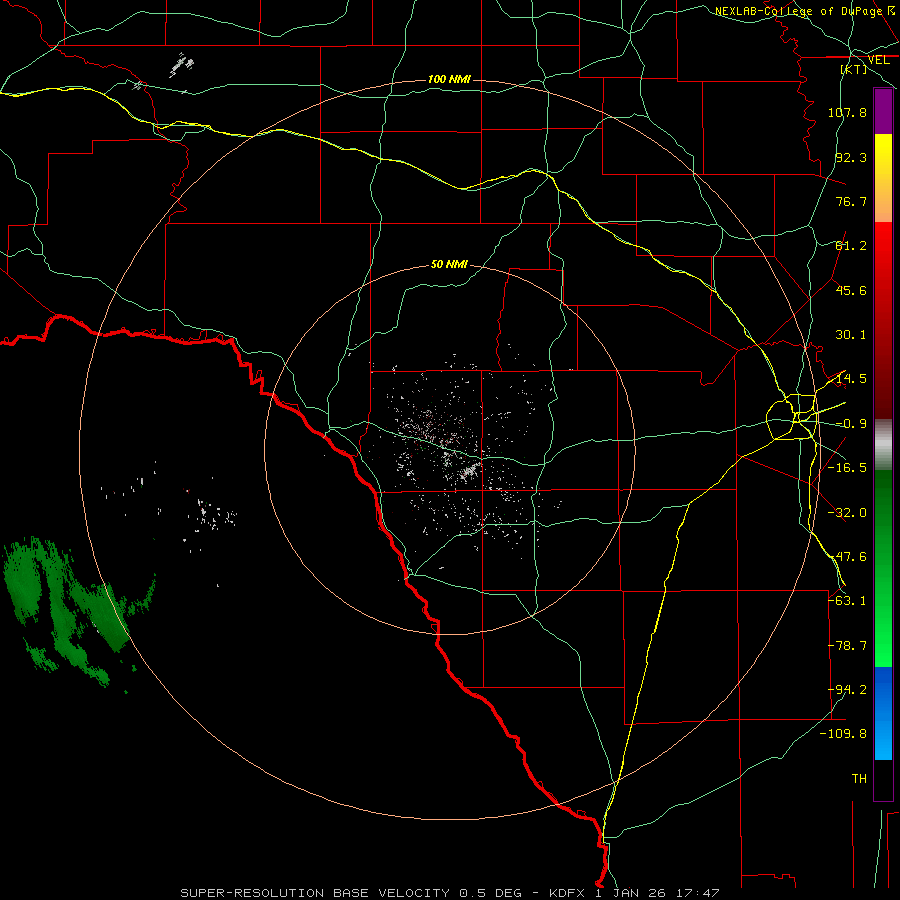This screenshot has width=900, height=900.
Task: Select the -109.8 legend value
Action: click(843, 734)
